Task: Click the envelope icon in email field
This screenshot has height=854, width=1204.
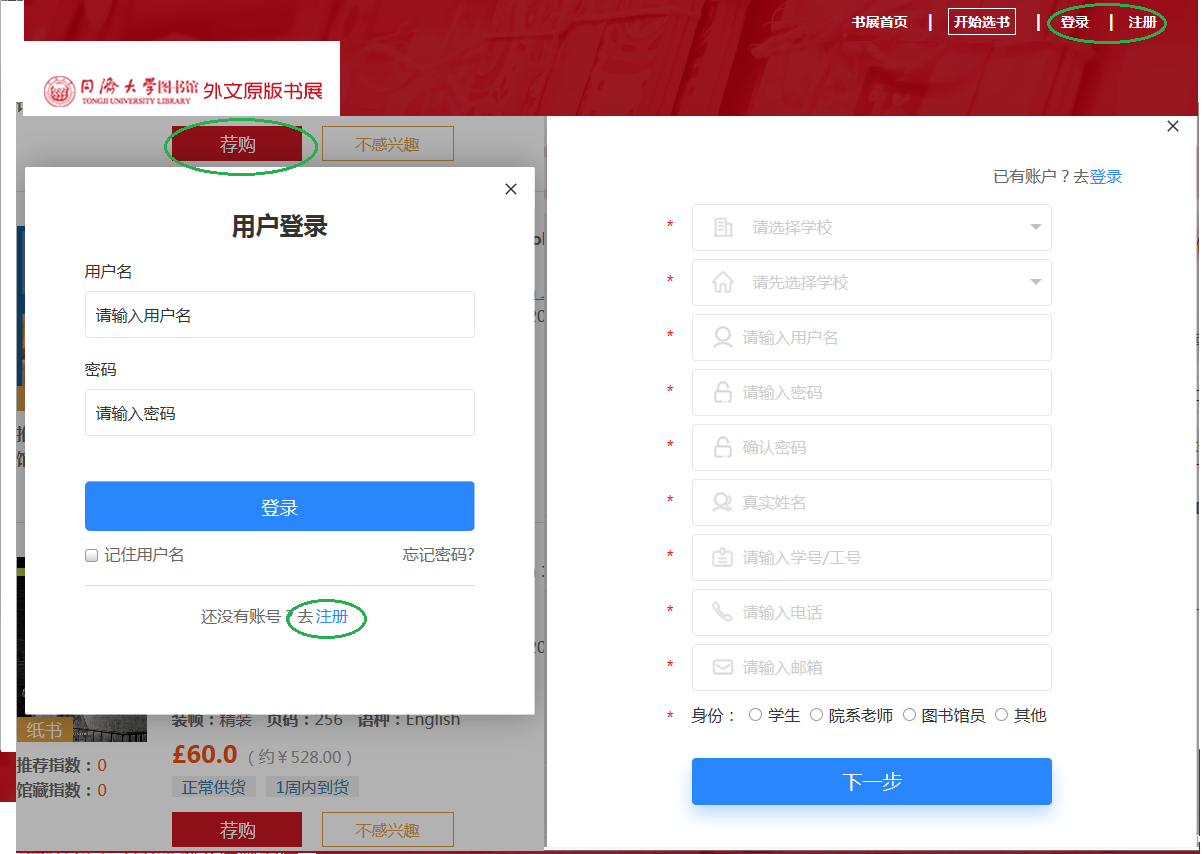Action: (722, 667)
